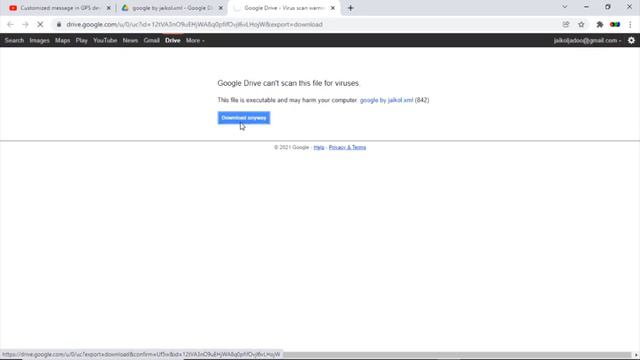Go back to the previous page

click(10, 24)
